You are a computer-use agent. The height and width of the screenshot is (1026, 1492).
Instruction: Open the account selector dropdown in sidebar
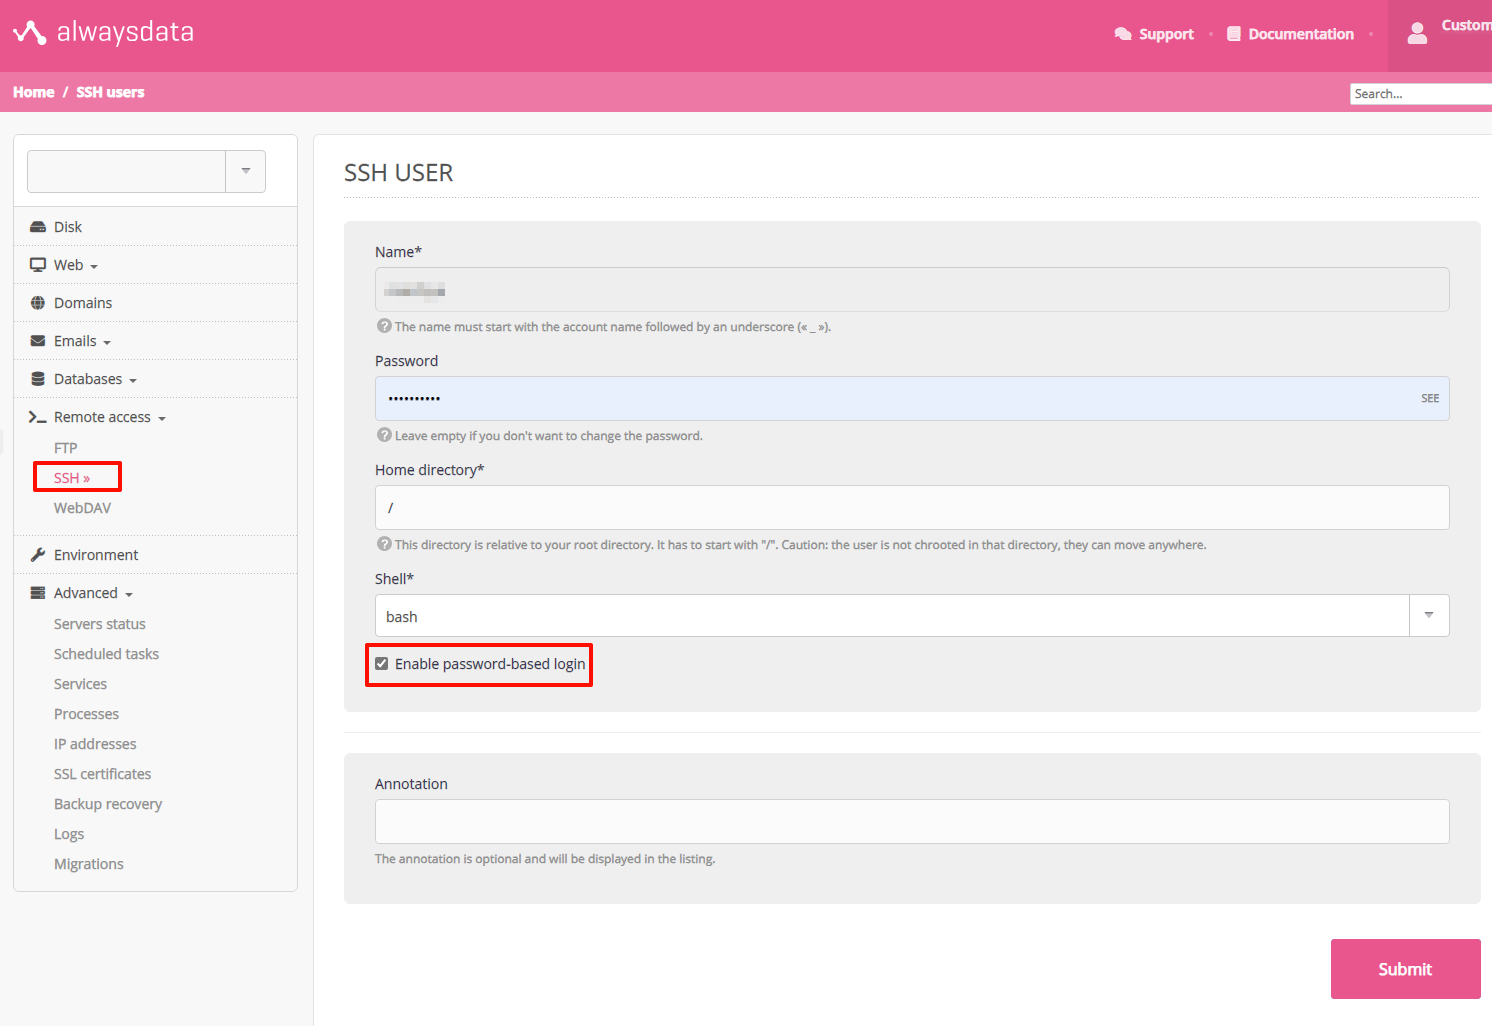pos(245,171)
